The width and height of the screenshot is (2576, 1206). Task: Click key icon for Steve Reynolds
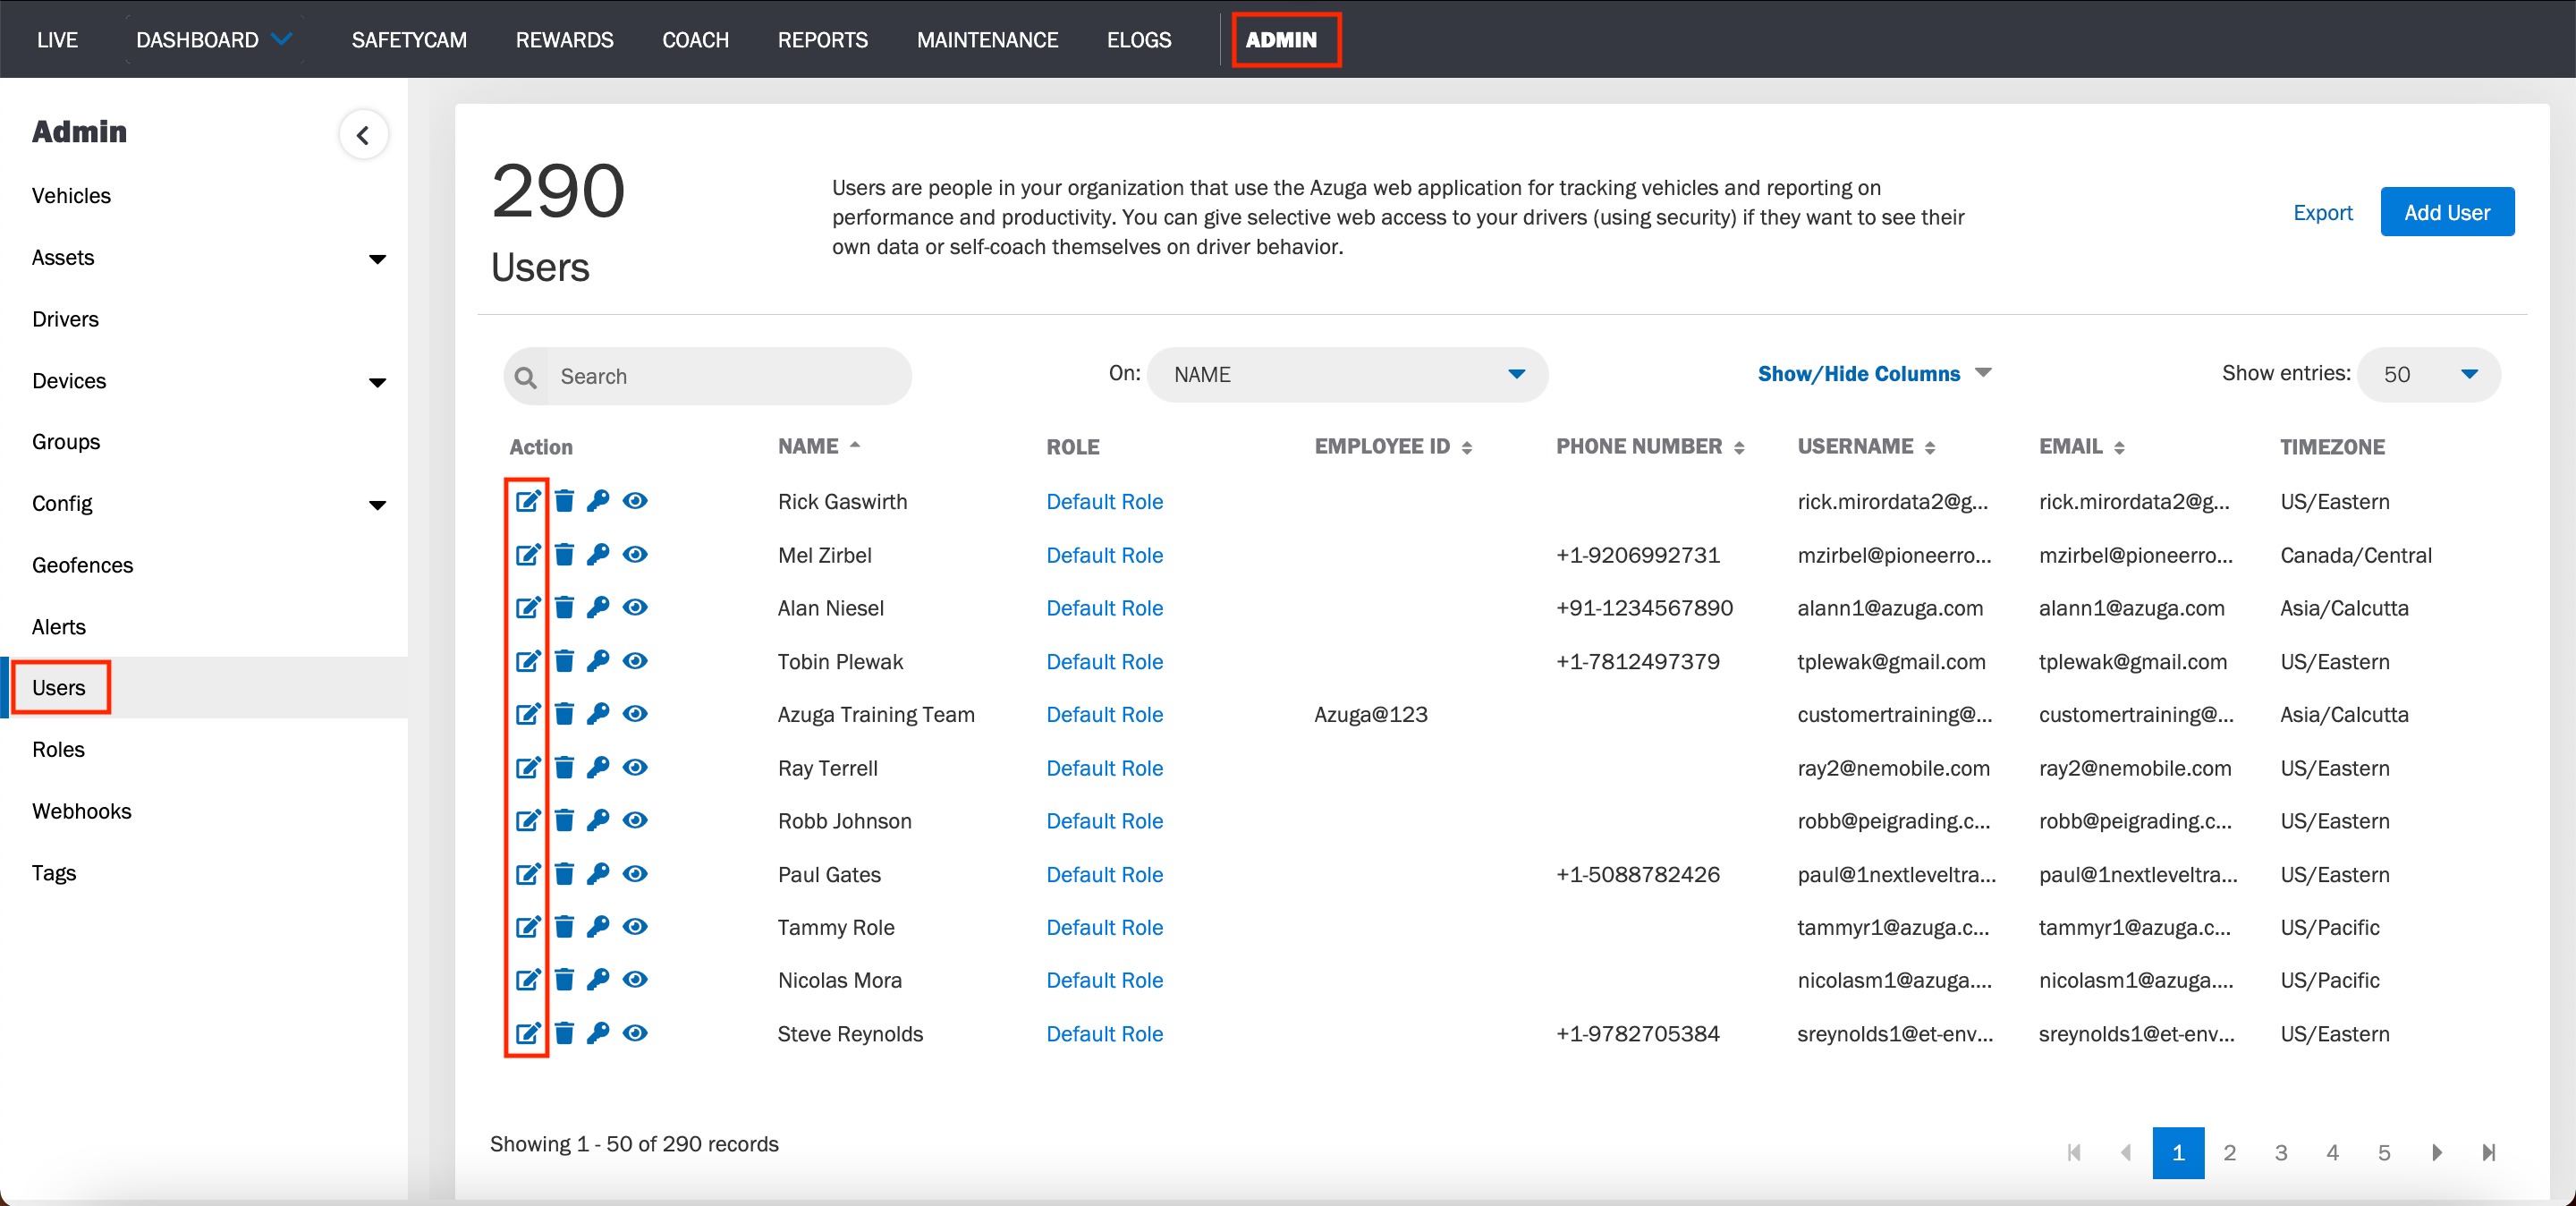[598, 1033]
